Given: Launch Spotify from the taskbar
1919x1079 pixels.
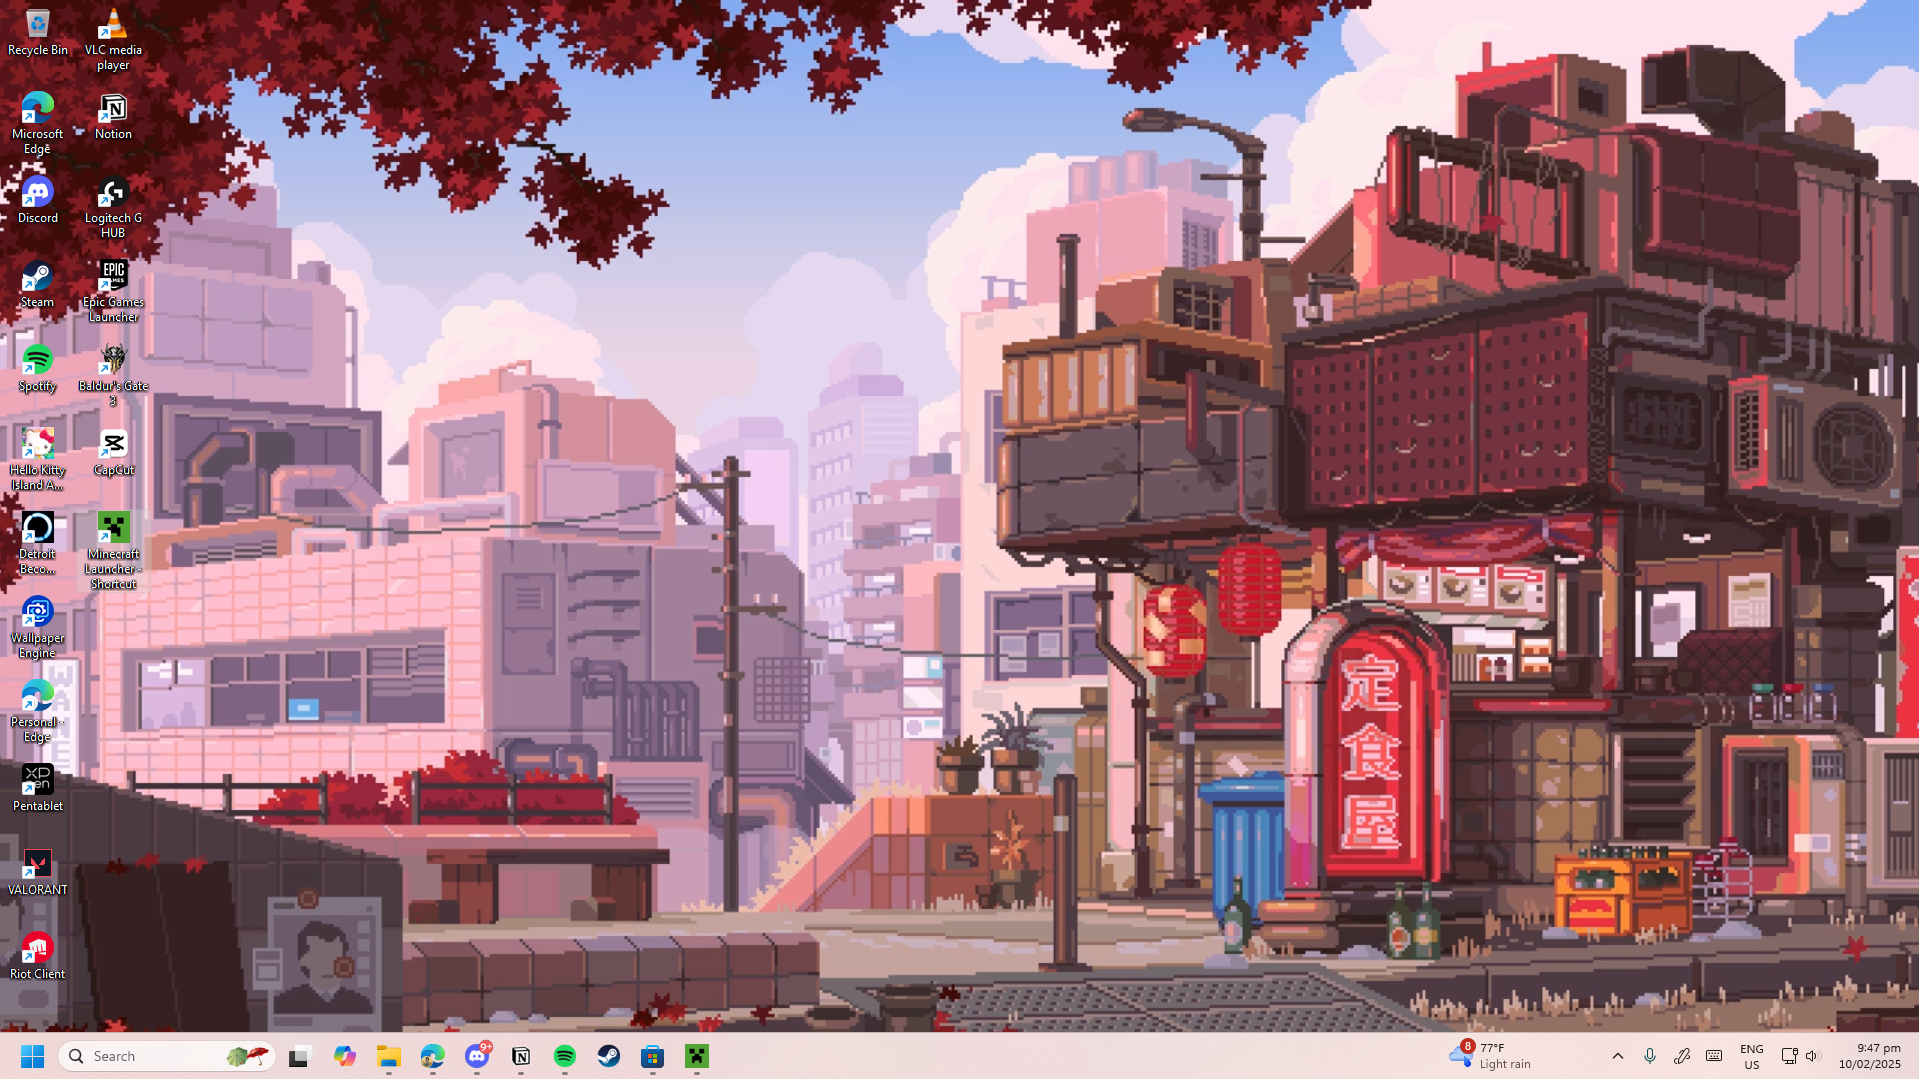Looking at the screenshot, I should tap(565, 1056).
